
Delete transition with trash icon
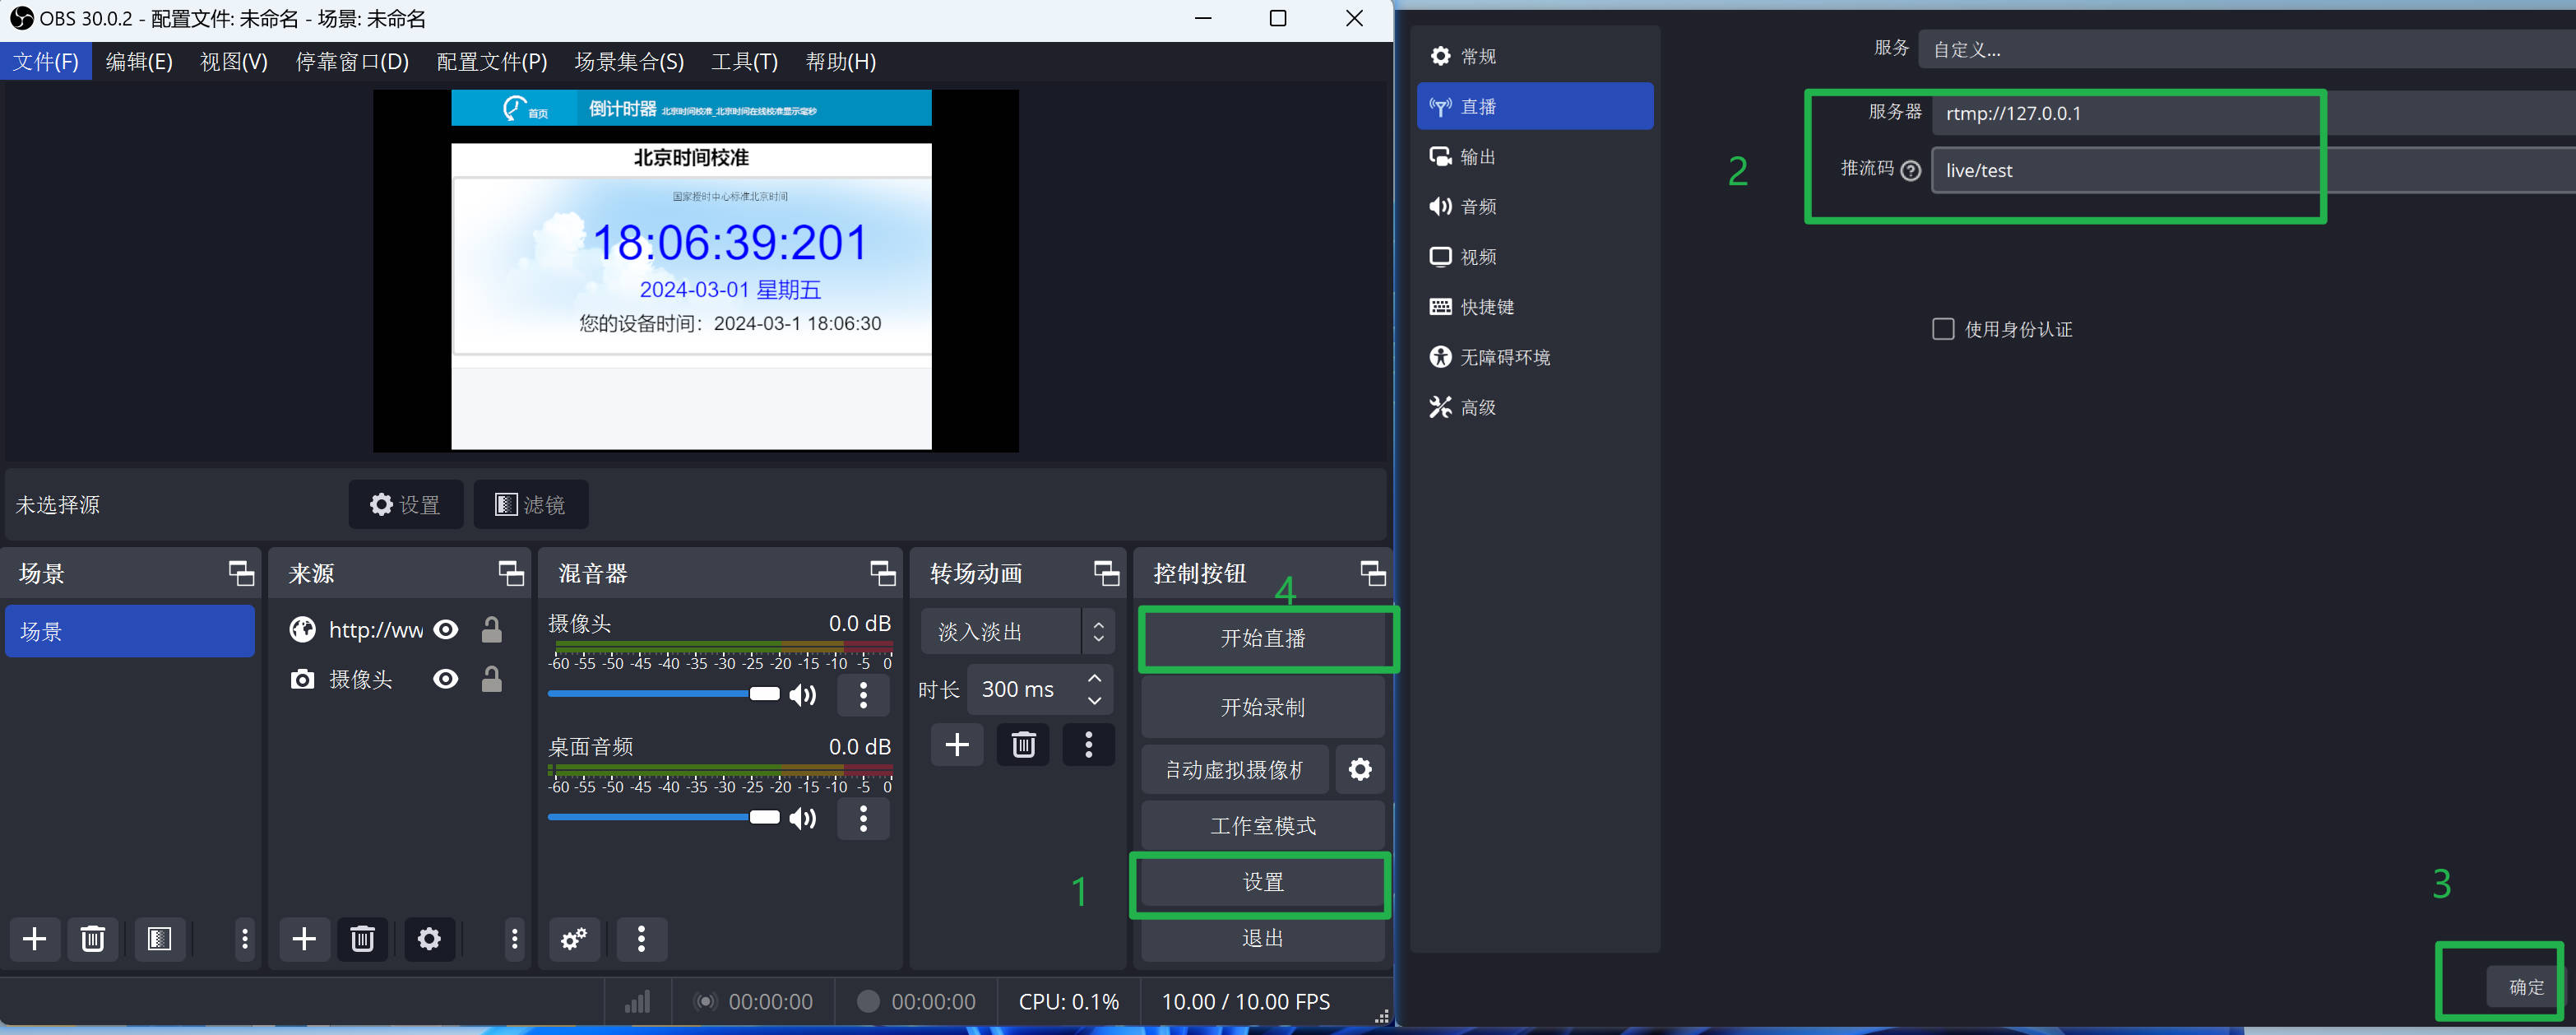click(x=1023, y=745)
